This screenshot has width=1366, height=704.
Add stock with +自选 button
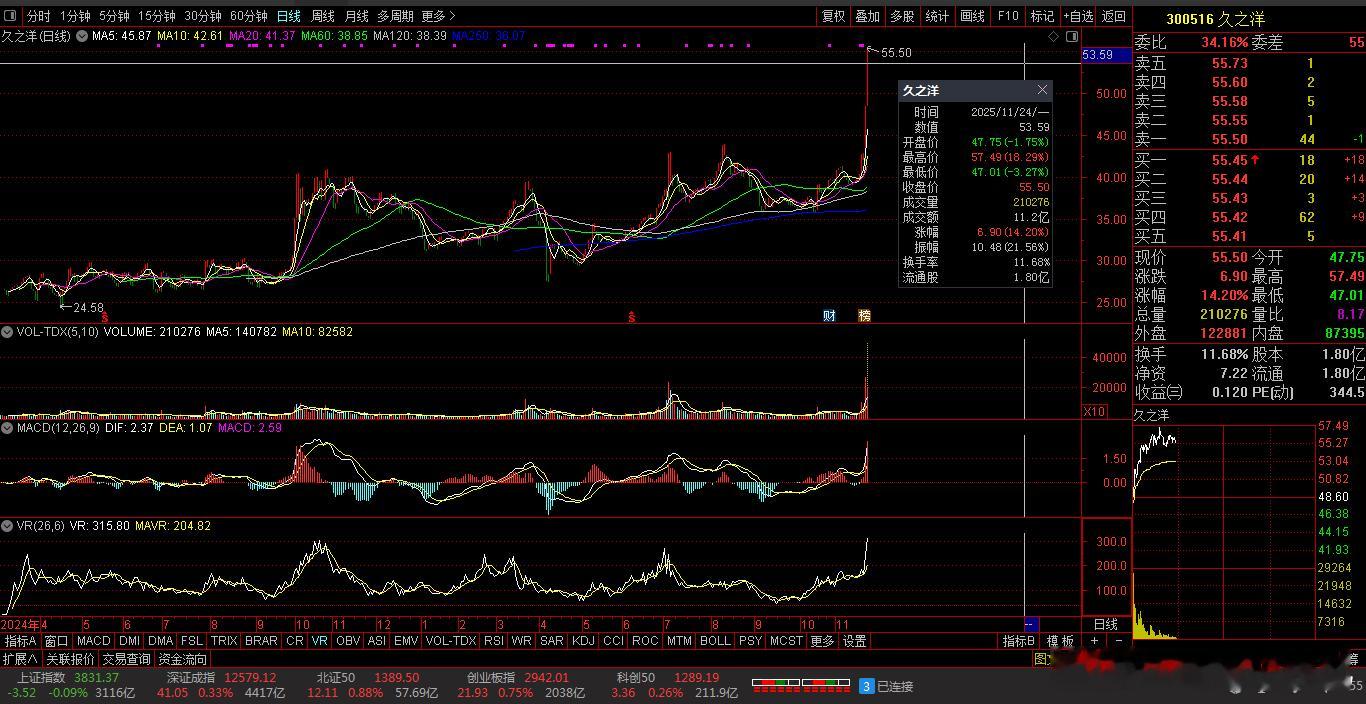point(1078,16)
